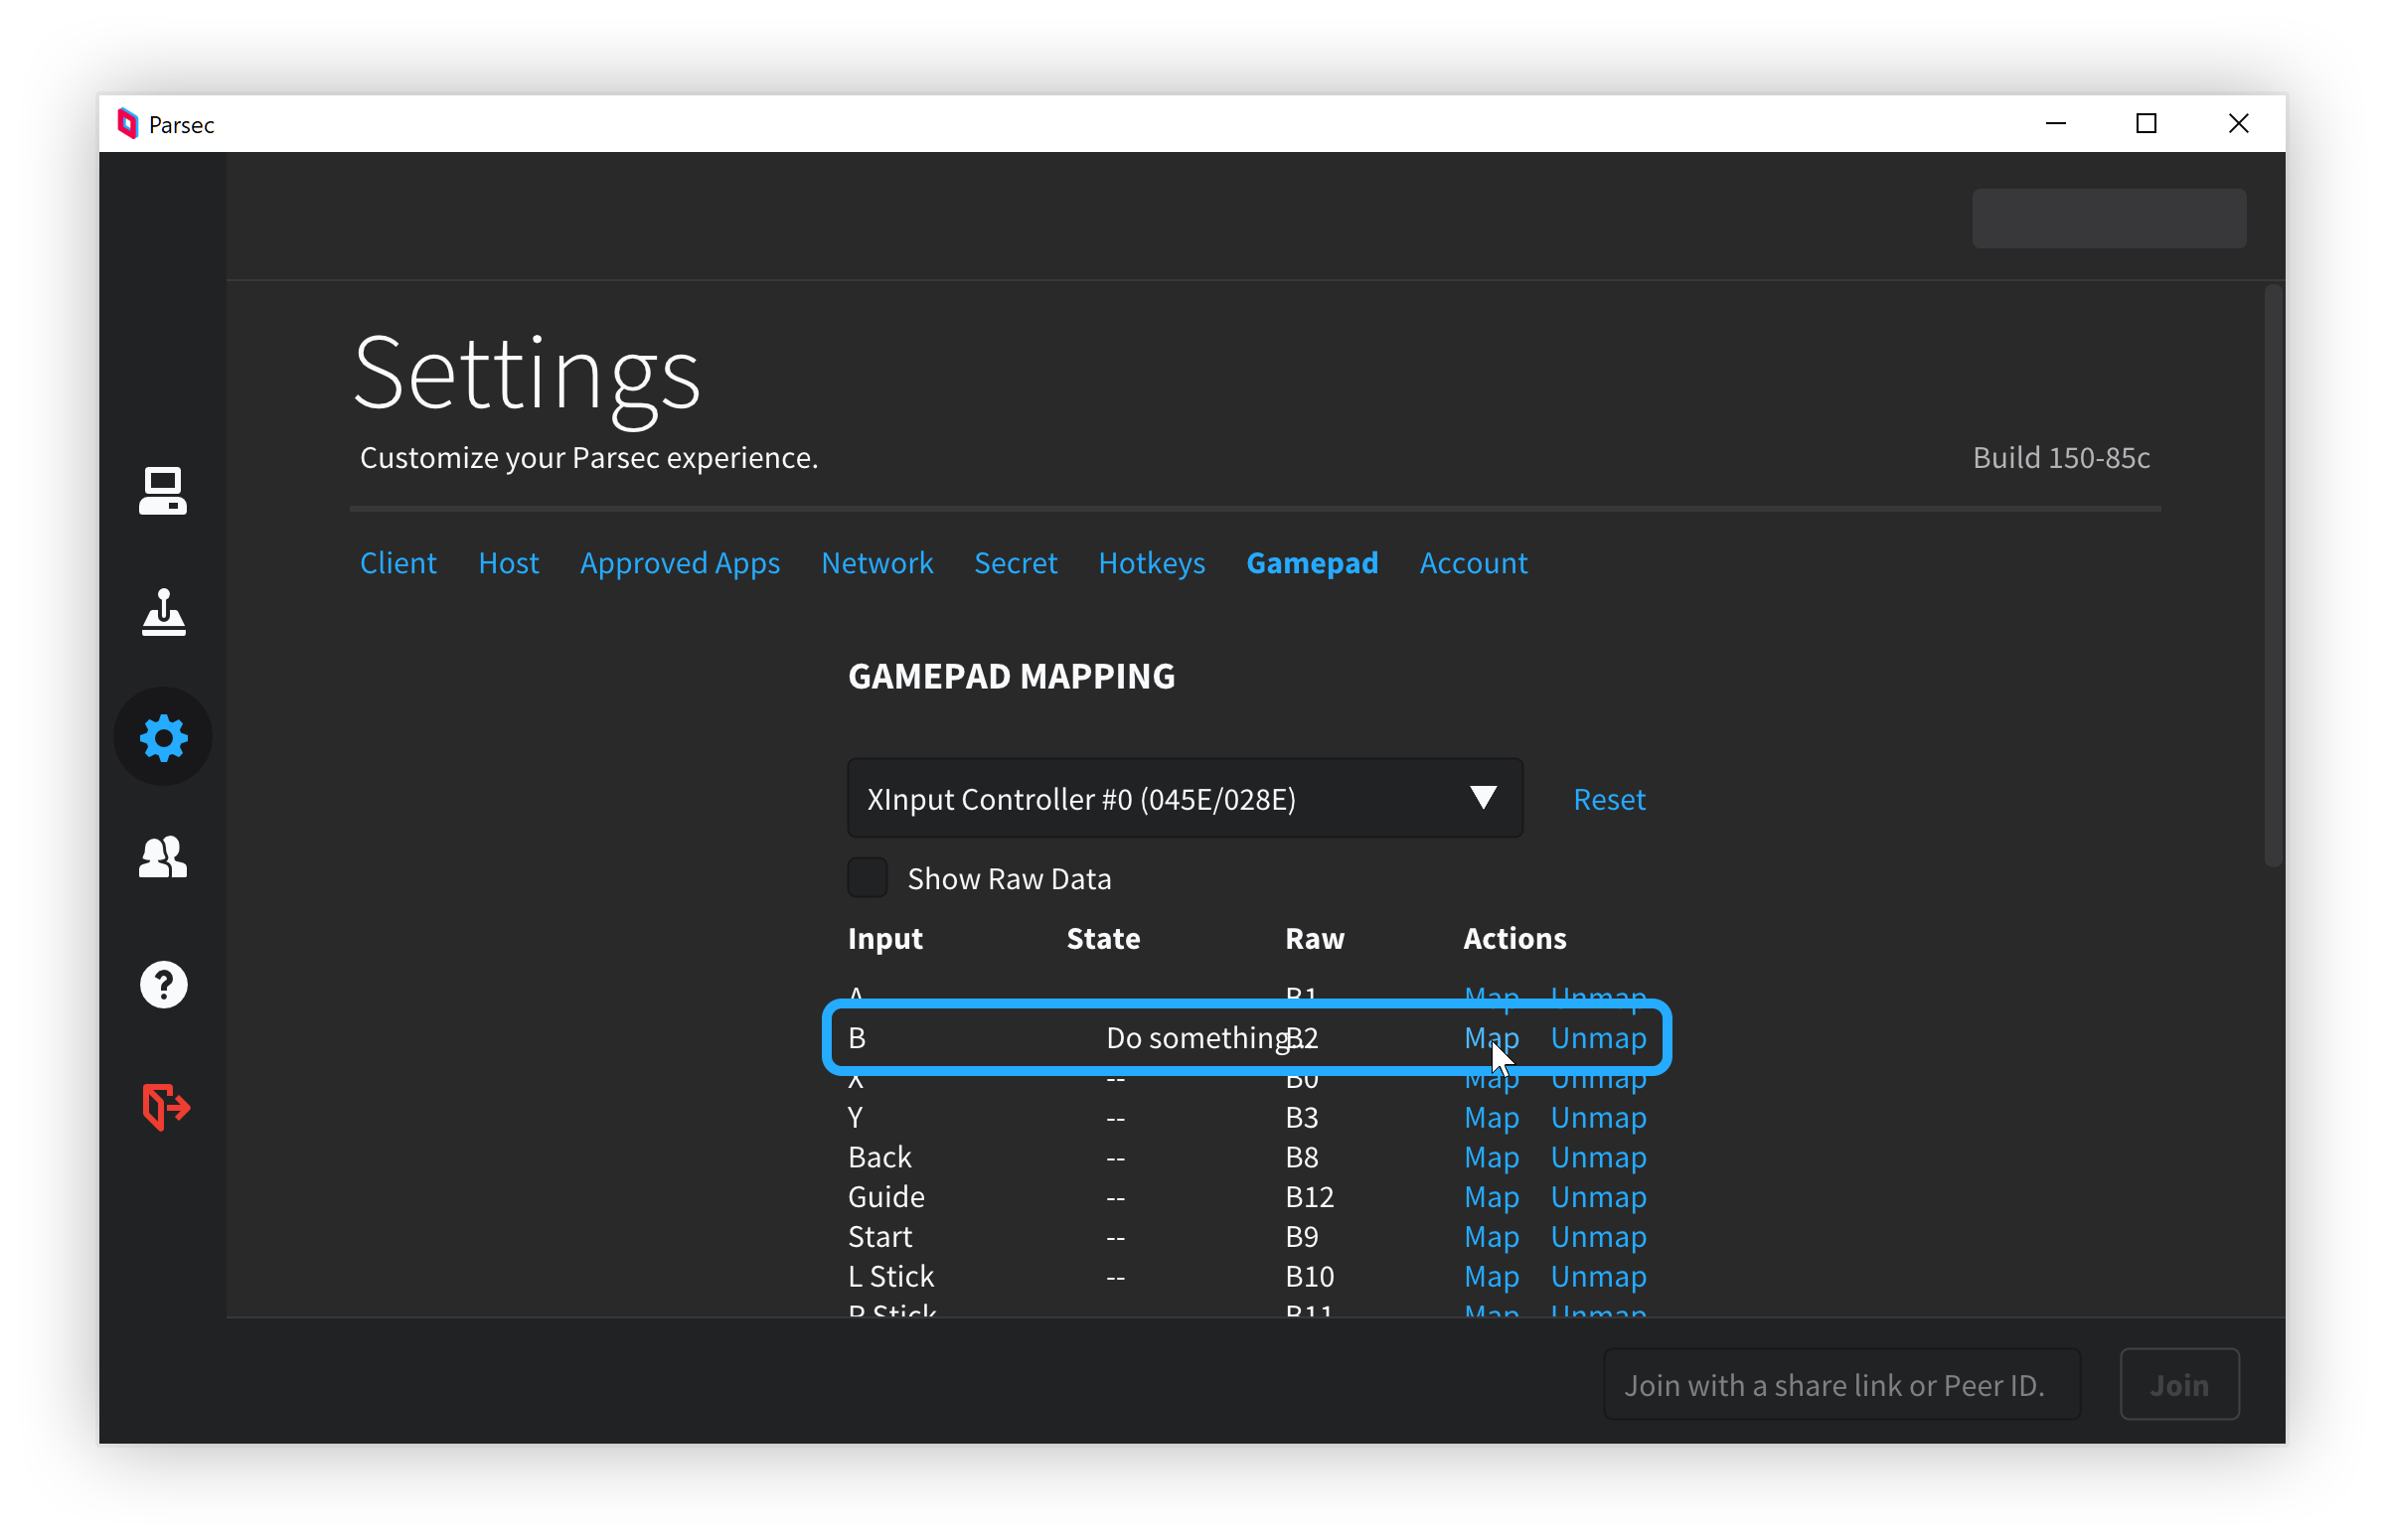The image size is (2385, 1540).
Task: Select the L Stick row label
Action: click(891, 1277)
